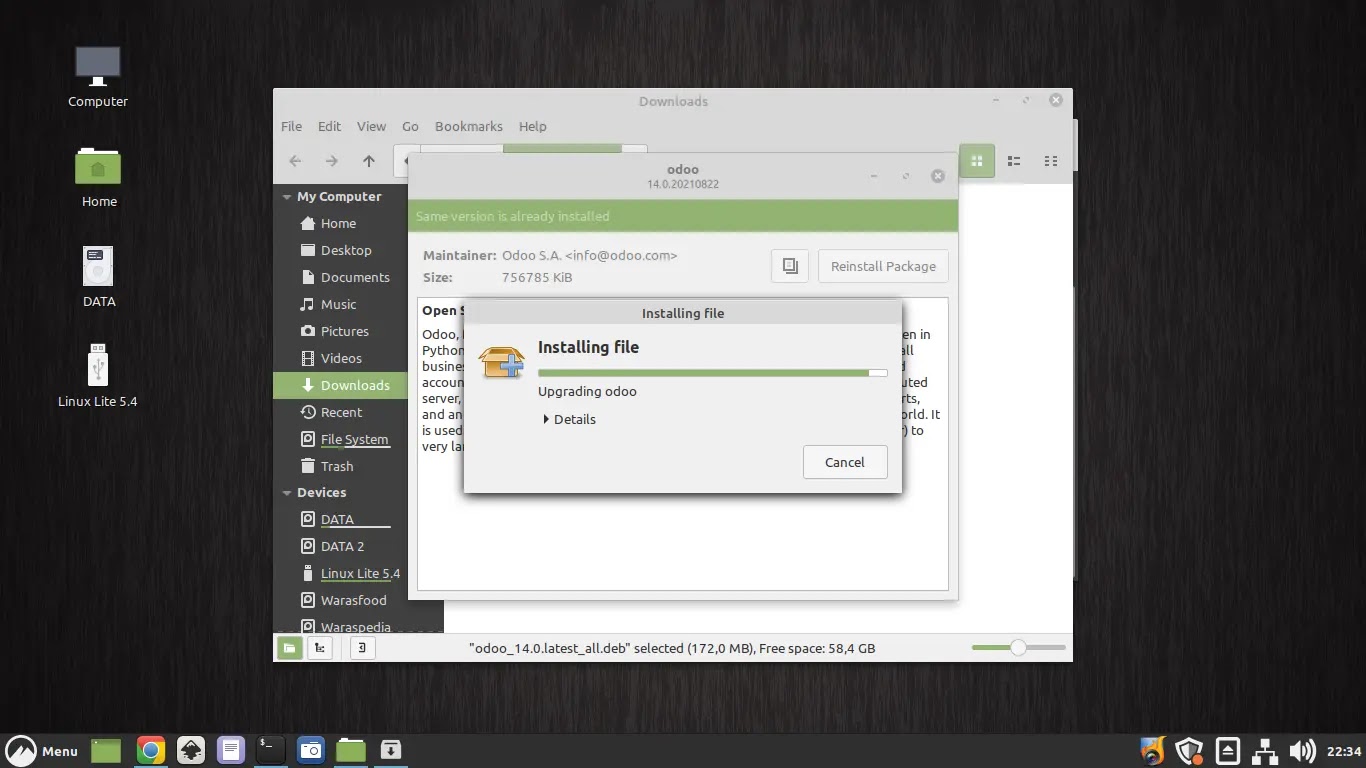The height and width of the screenshot is (768, 1366).
Task: Click the eject icon in system tray
Action: [x=1228, y=751]
